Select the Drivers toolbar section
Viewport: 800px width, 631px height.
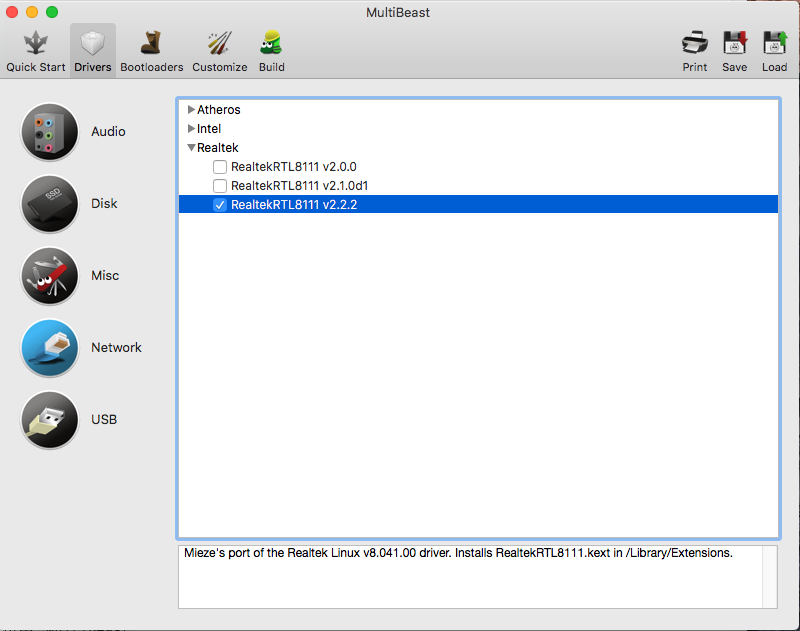[x=93, y=51]
